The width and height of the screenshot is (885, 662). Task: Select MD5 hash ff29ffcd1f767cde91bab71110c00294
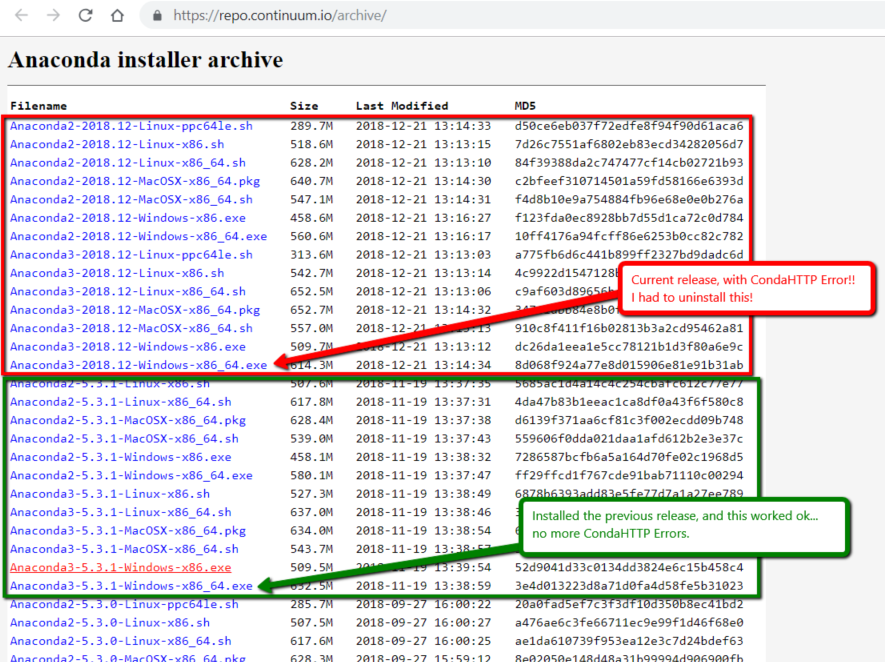(629, 475)
